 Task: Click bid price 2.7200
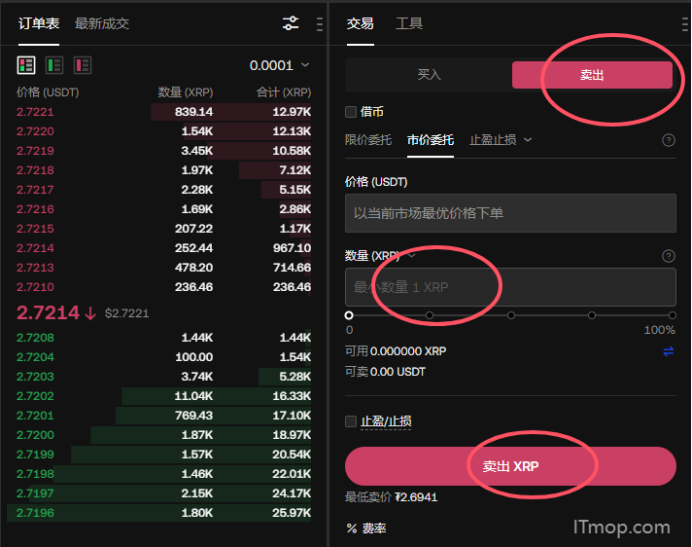tap(35, 435)
